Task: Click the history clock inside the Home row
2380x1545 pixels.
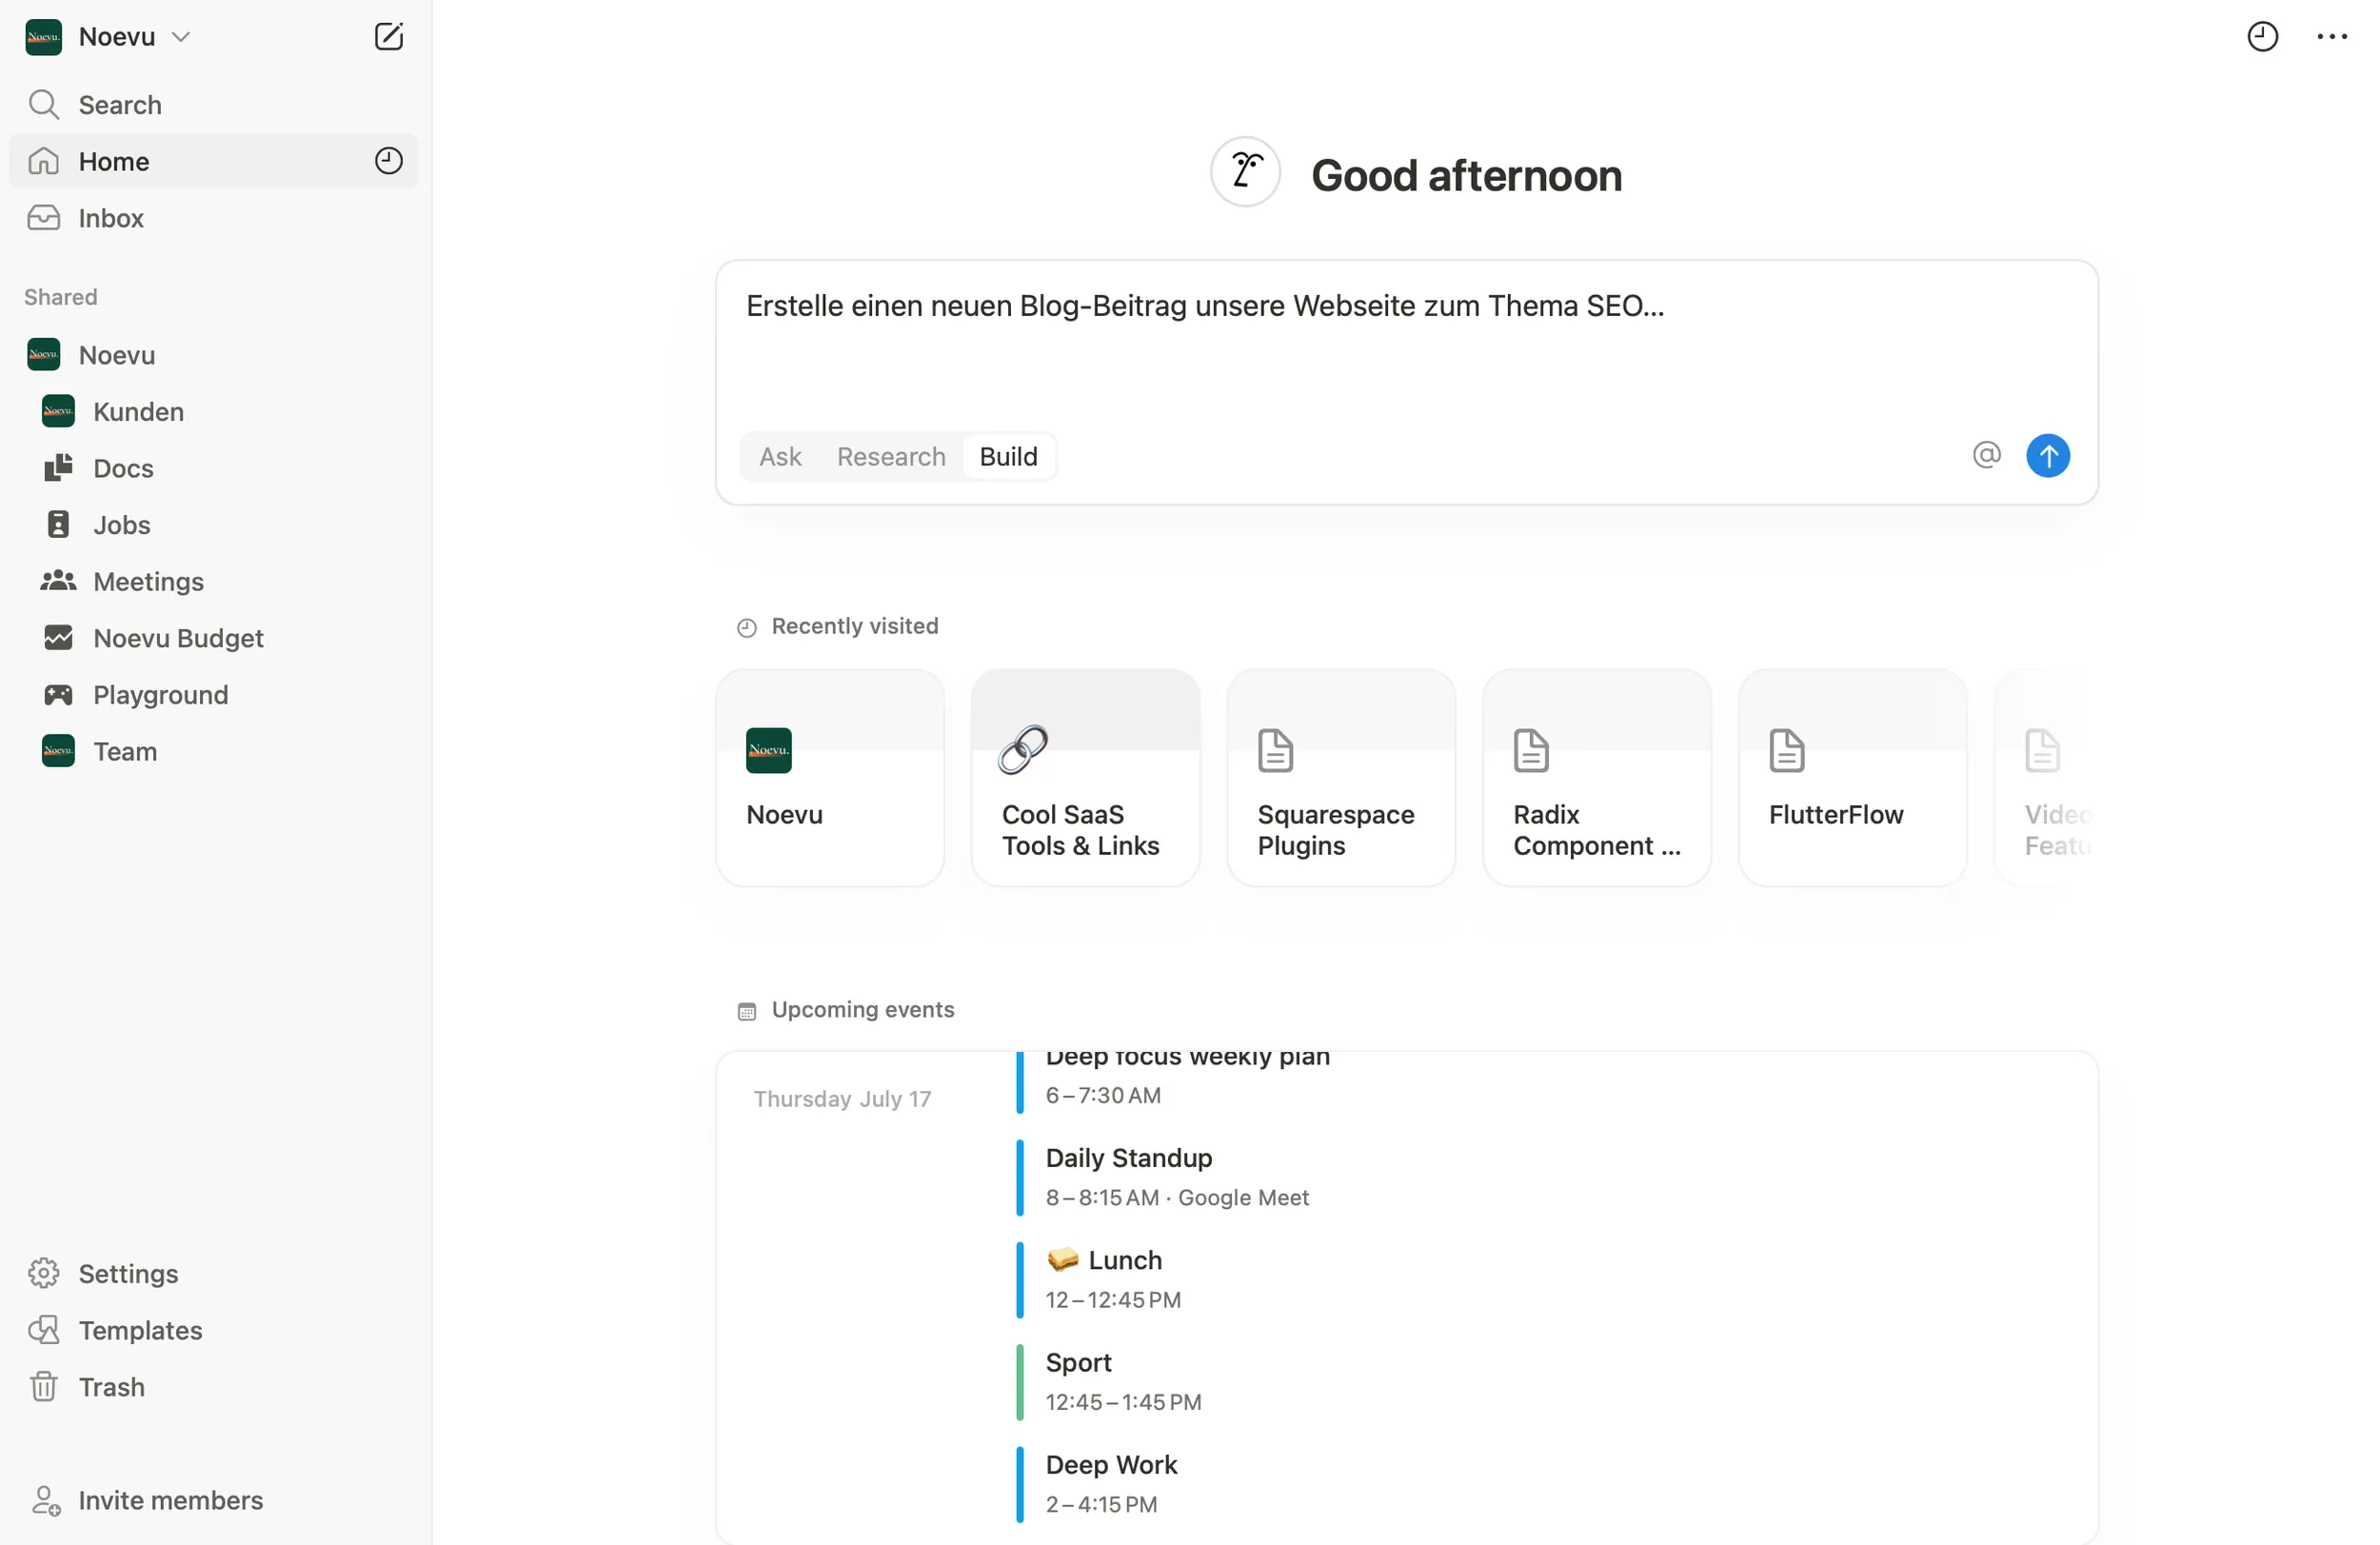Action: [388, 160]
